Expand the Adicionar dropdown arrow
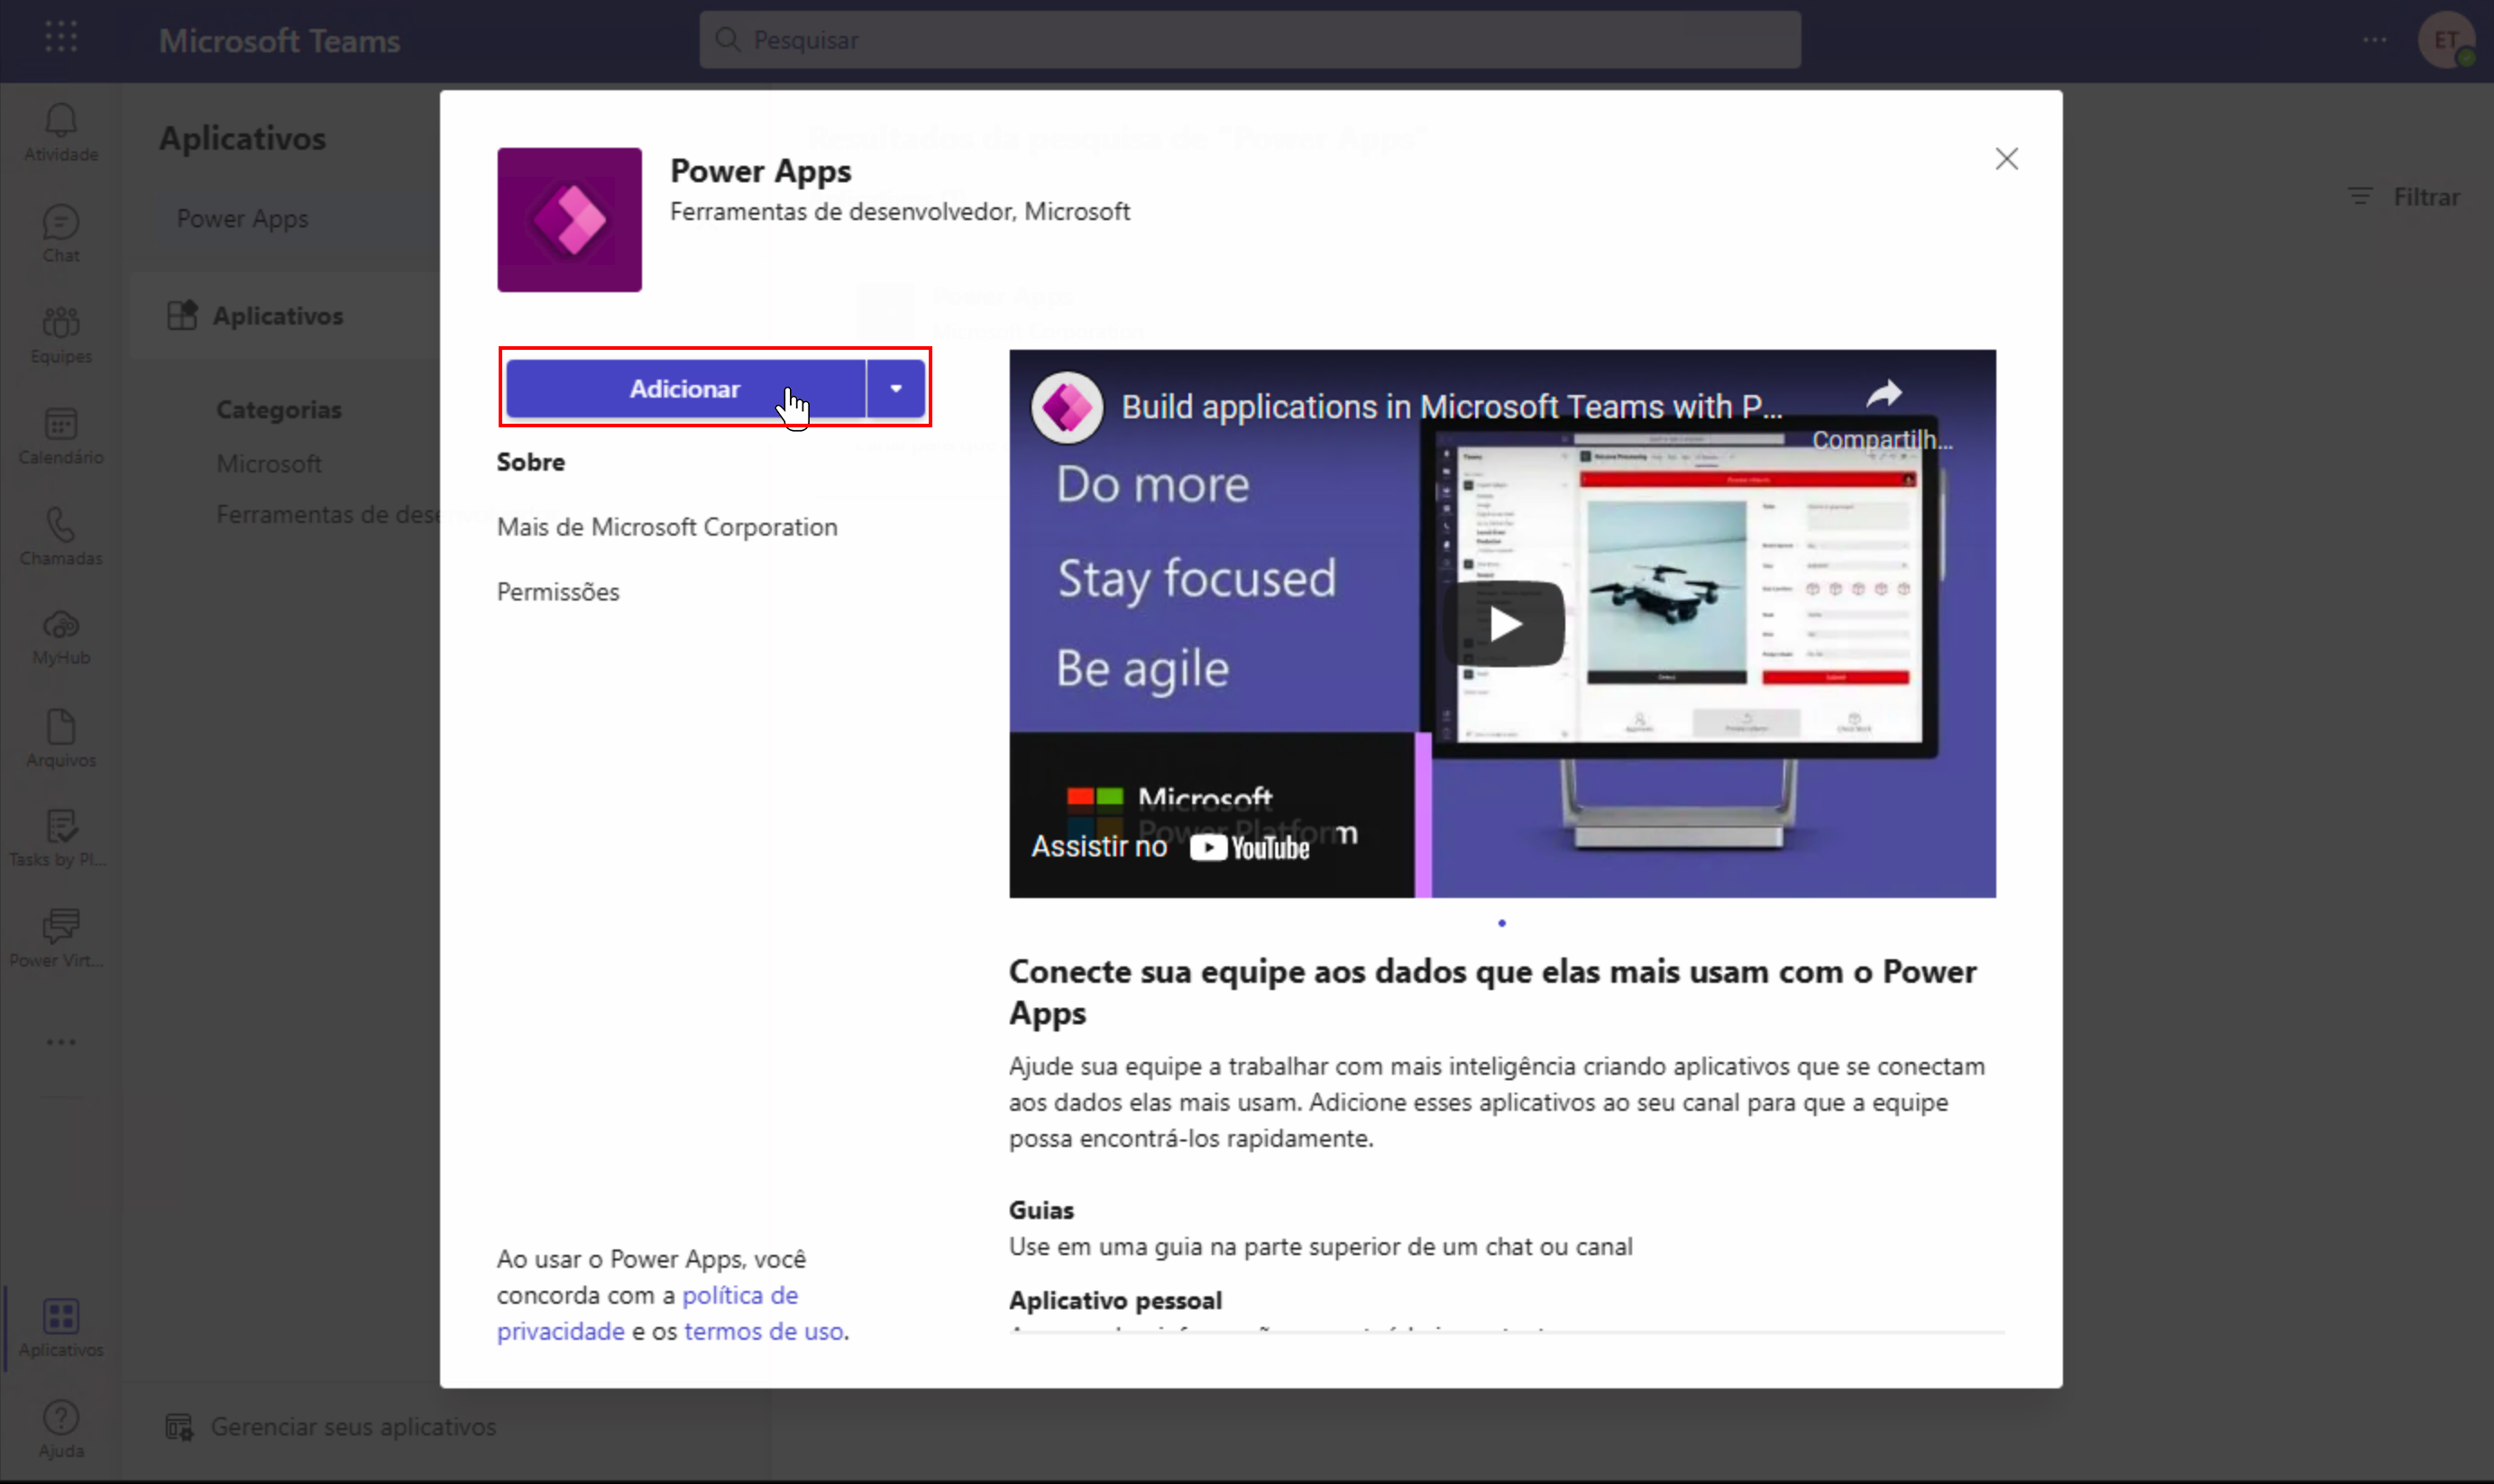The height and width of the screenshot is (1484, 2494). 896,389
